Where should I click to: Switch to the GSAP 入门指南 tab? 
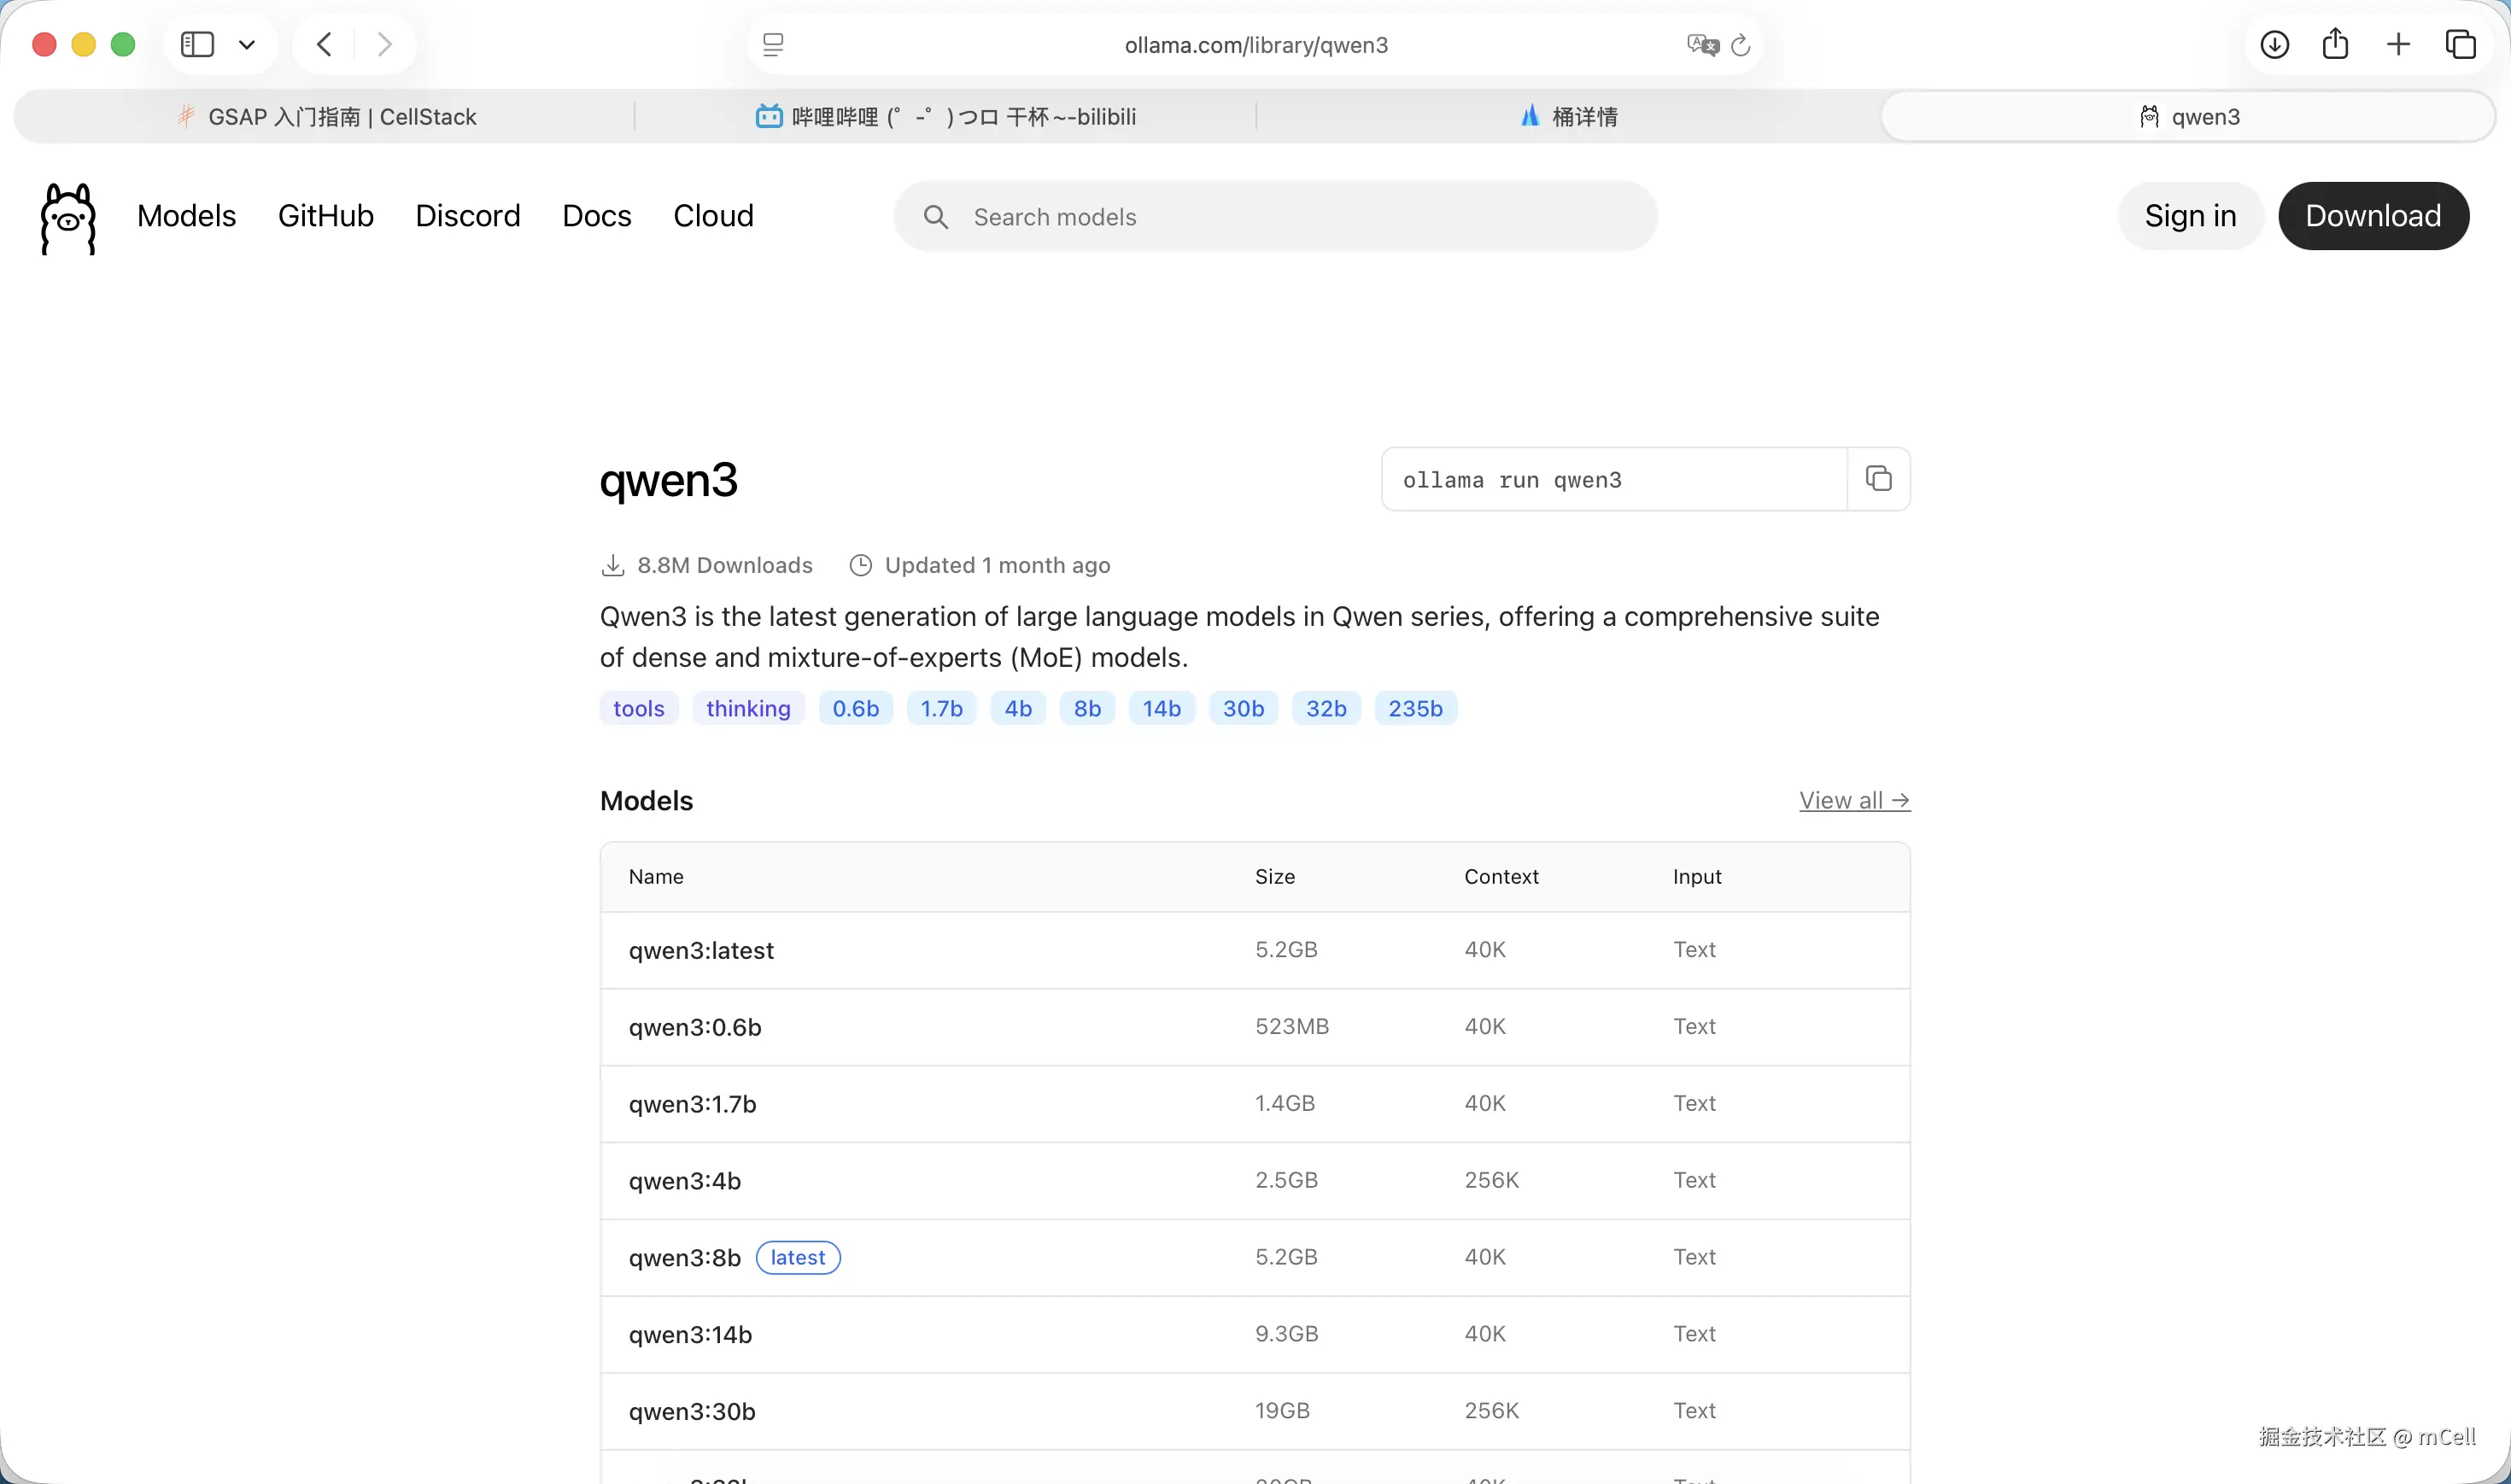pyautogui.click(x=326, y=117)
